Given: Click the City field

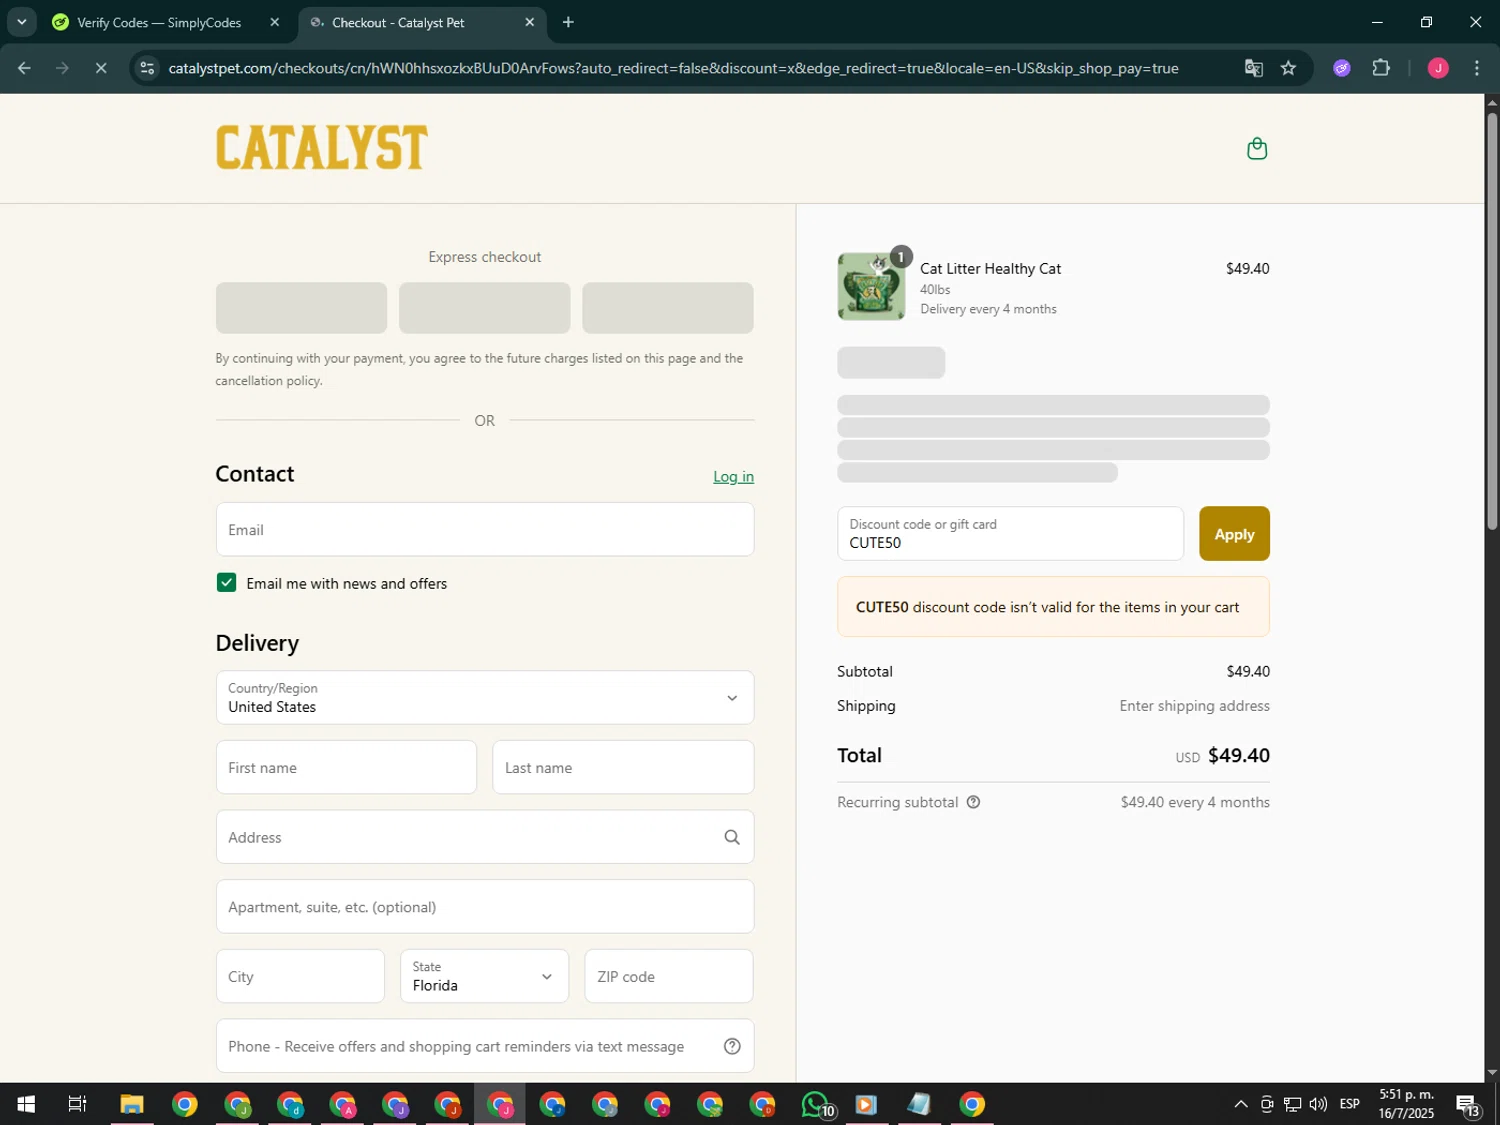Looking at the screenshot, I should click(x=300, y=977).
